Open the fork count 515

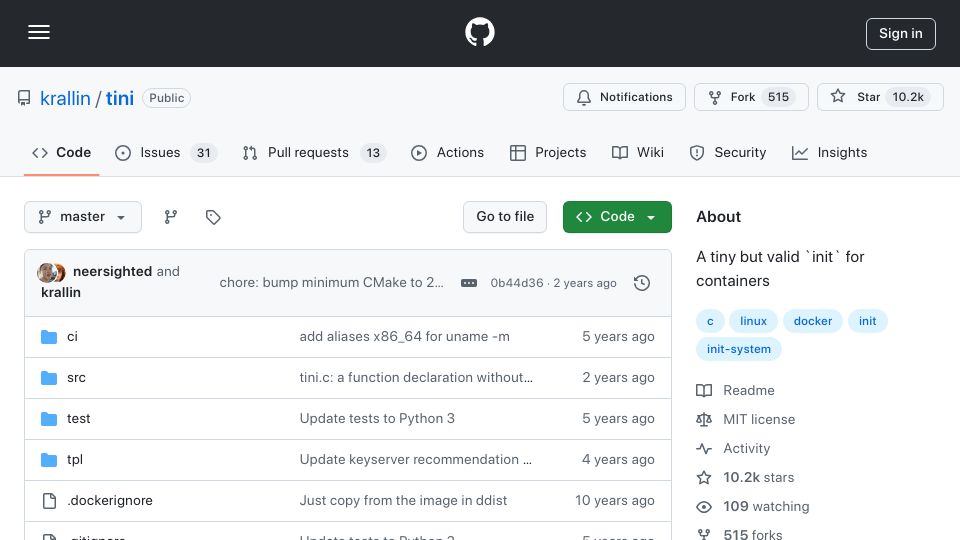pyautogui.click(x=778, y=97)
